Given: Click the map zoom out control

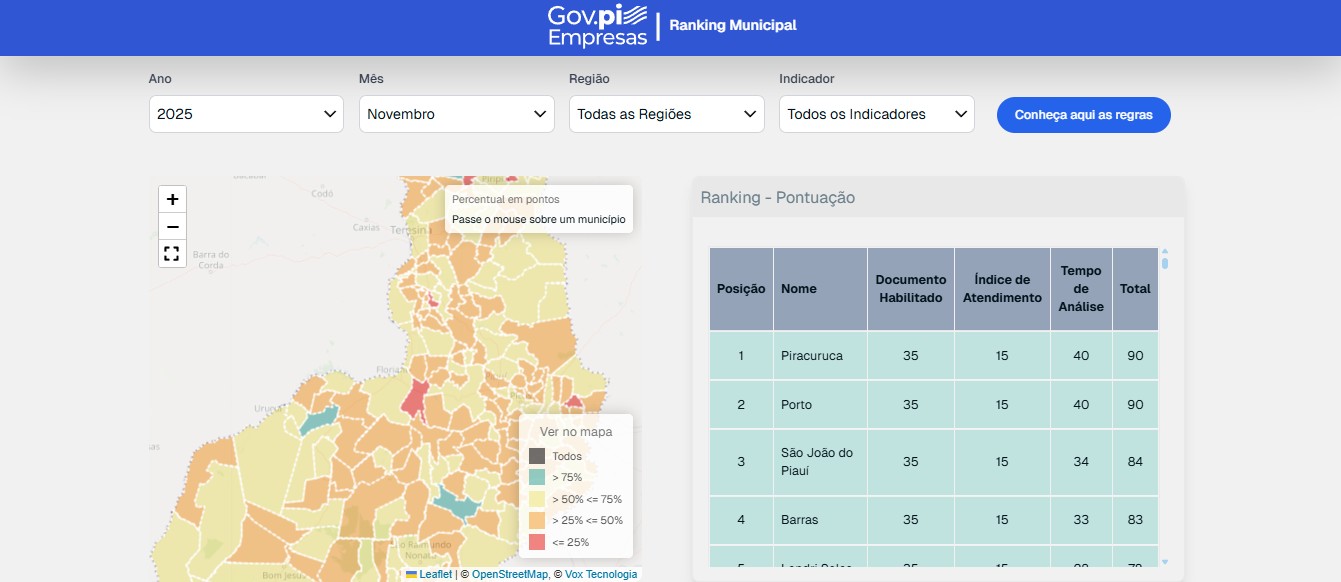Looking at the screenshot, I should (172, 227).
